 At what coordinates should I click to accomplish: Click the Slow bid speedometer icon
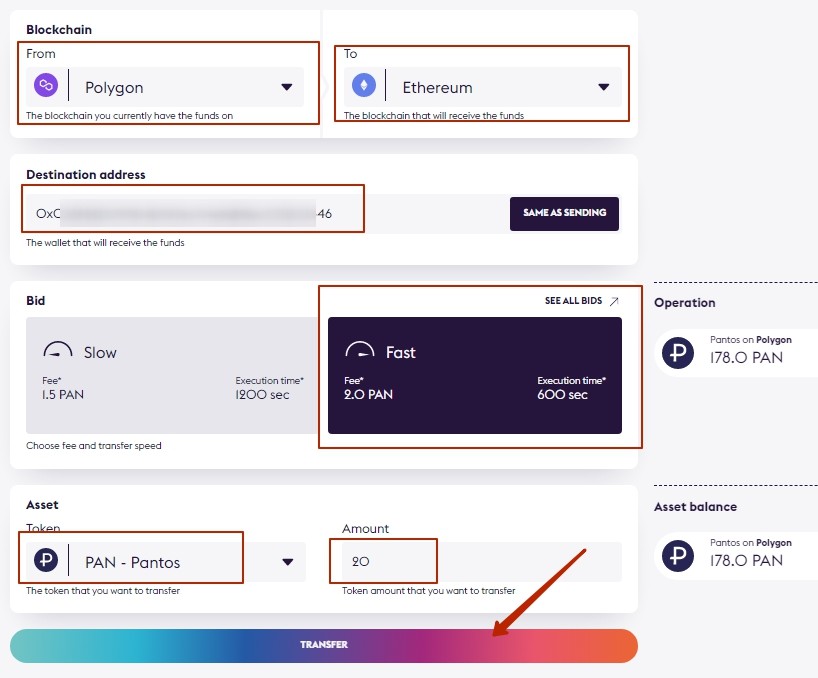tap(57, 350)
